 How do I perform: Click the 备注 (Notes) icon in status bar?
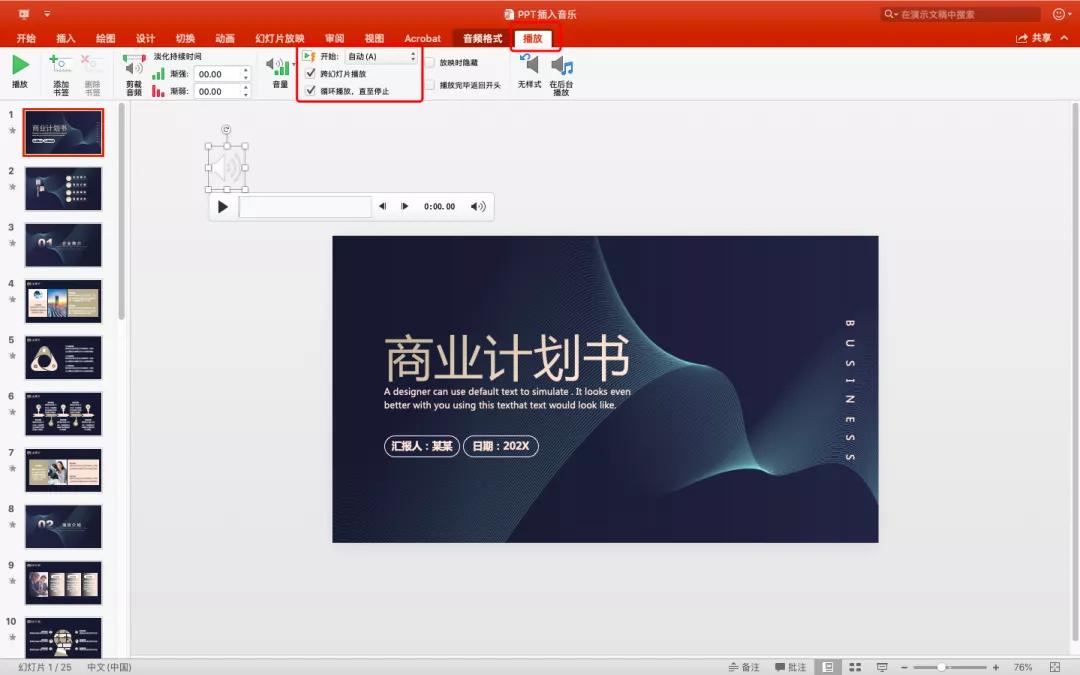pyautogui.click(x=740, y=667)
